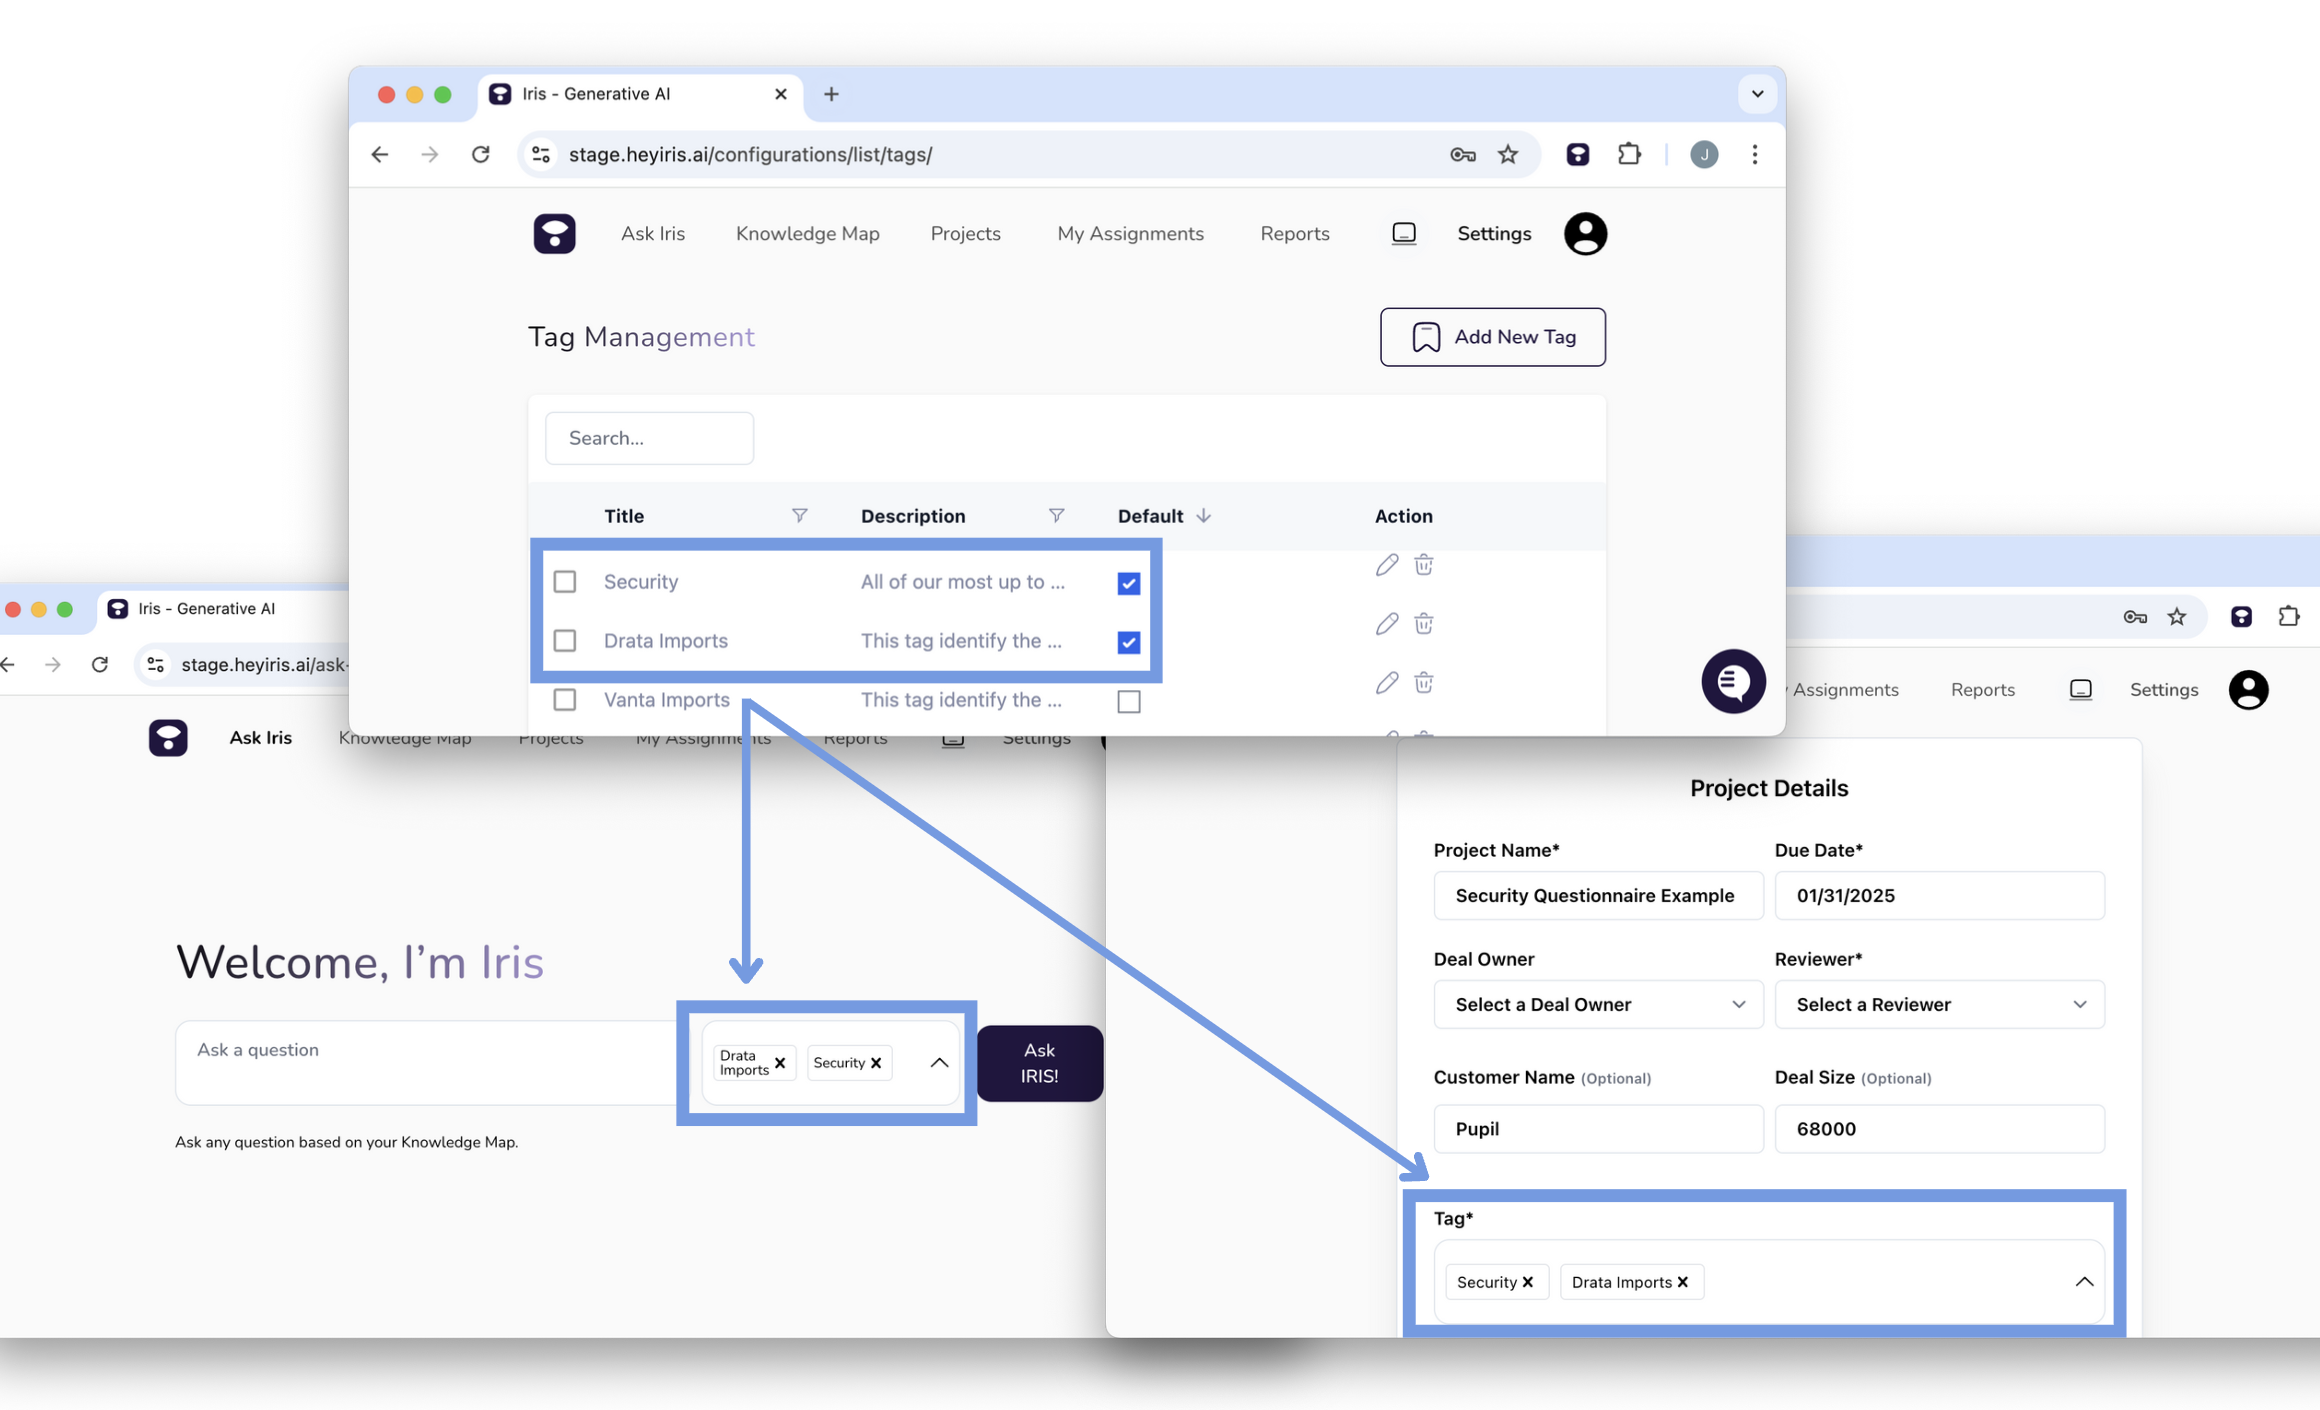Edit the Security tag with pencil icon
The height and width of the screenshot is (1410, 2320).
tap(1386, 565)
